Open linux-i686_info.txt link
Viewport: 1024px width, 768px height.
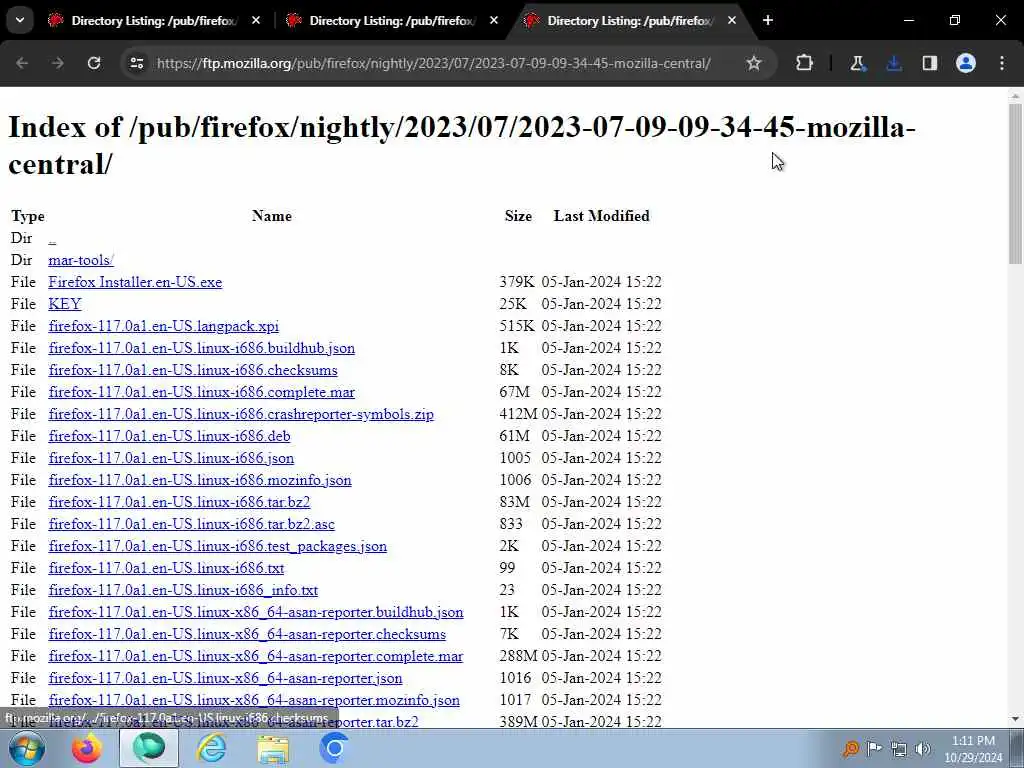(x=183, y=590)
